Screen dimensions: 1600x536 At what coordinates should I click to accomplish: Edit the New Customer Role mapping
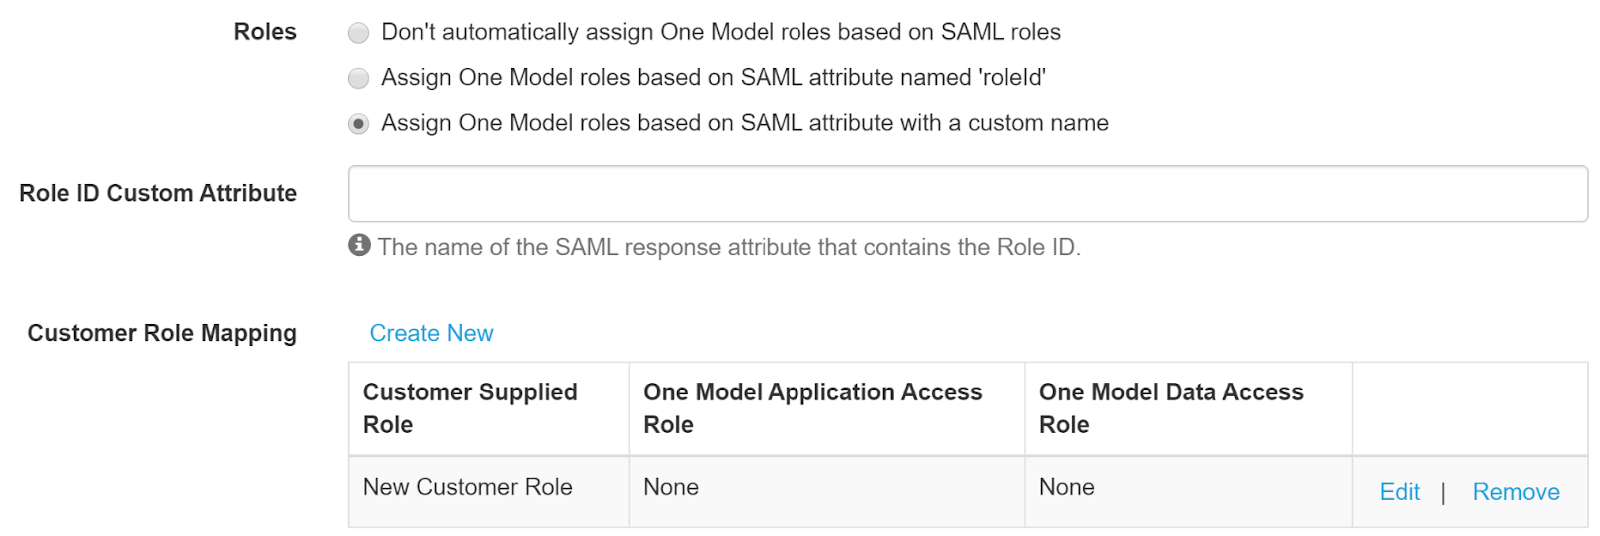[x=1399, y=492]
